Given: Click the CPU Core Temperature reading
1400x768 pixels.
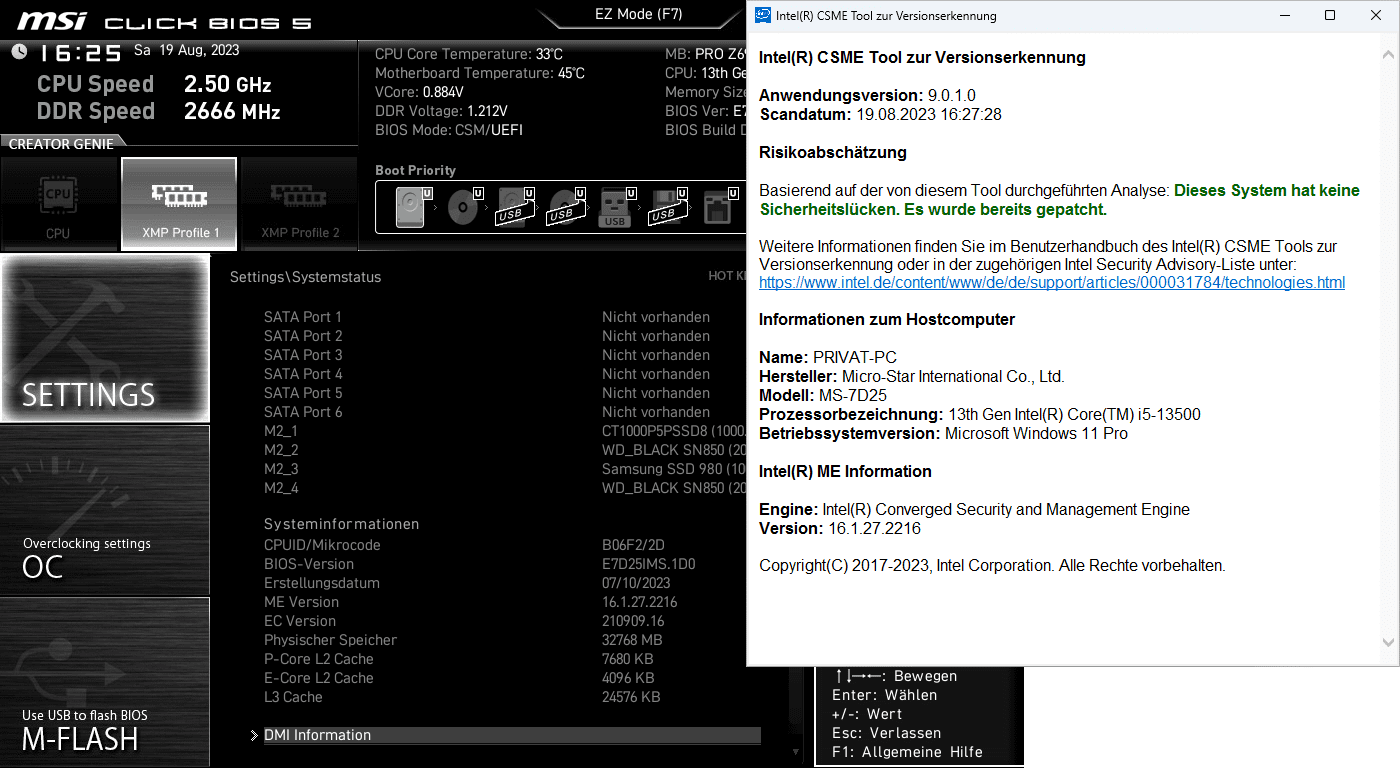Looking at the screenshot, I should pyautogui.click(x=469, y=54).
